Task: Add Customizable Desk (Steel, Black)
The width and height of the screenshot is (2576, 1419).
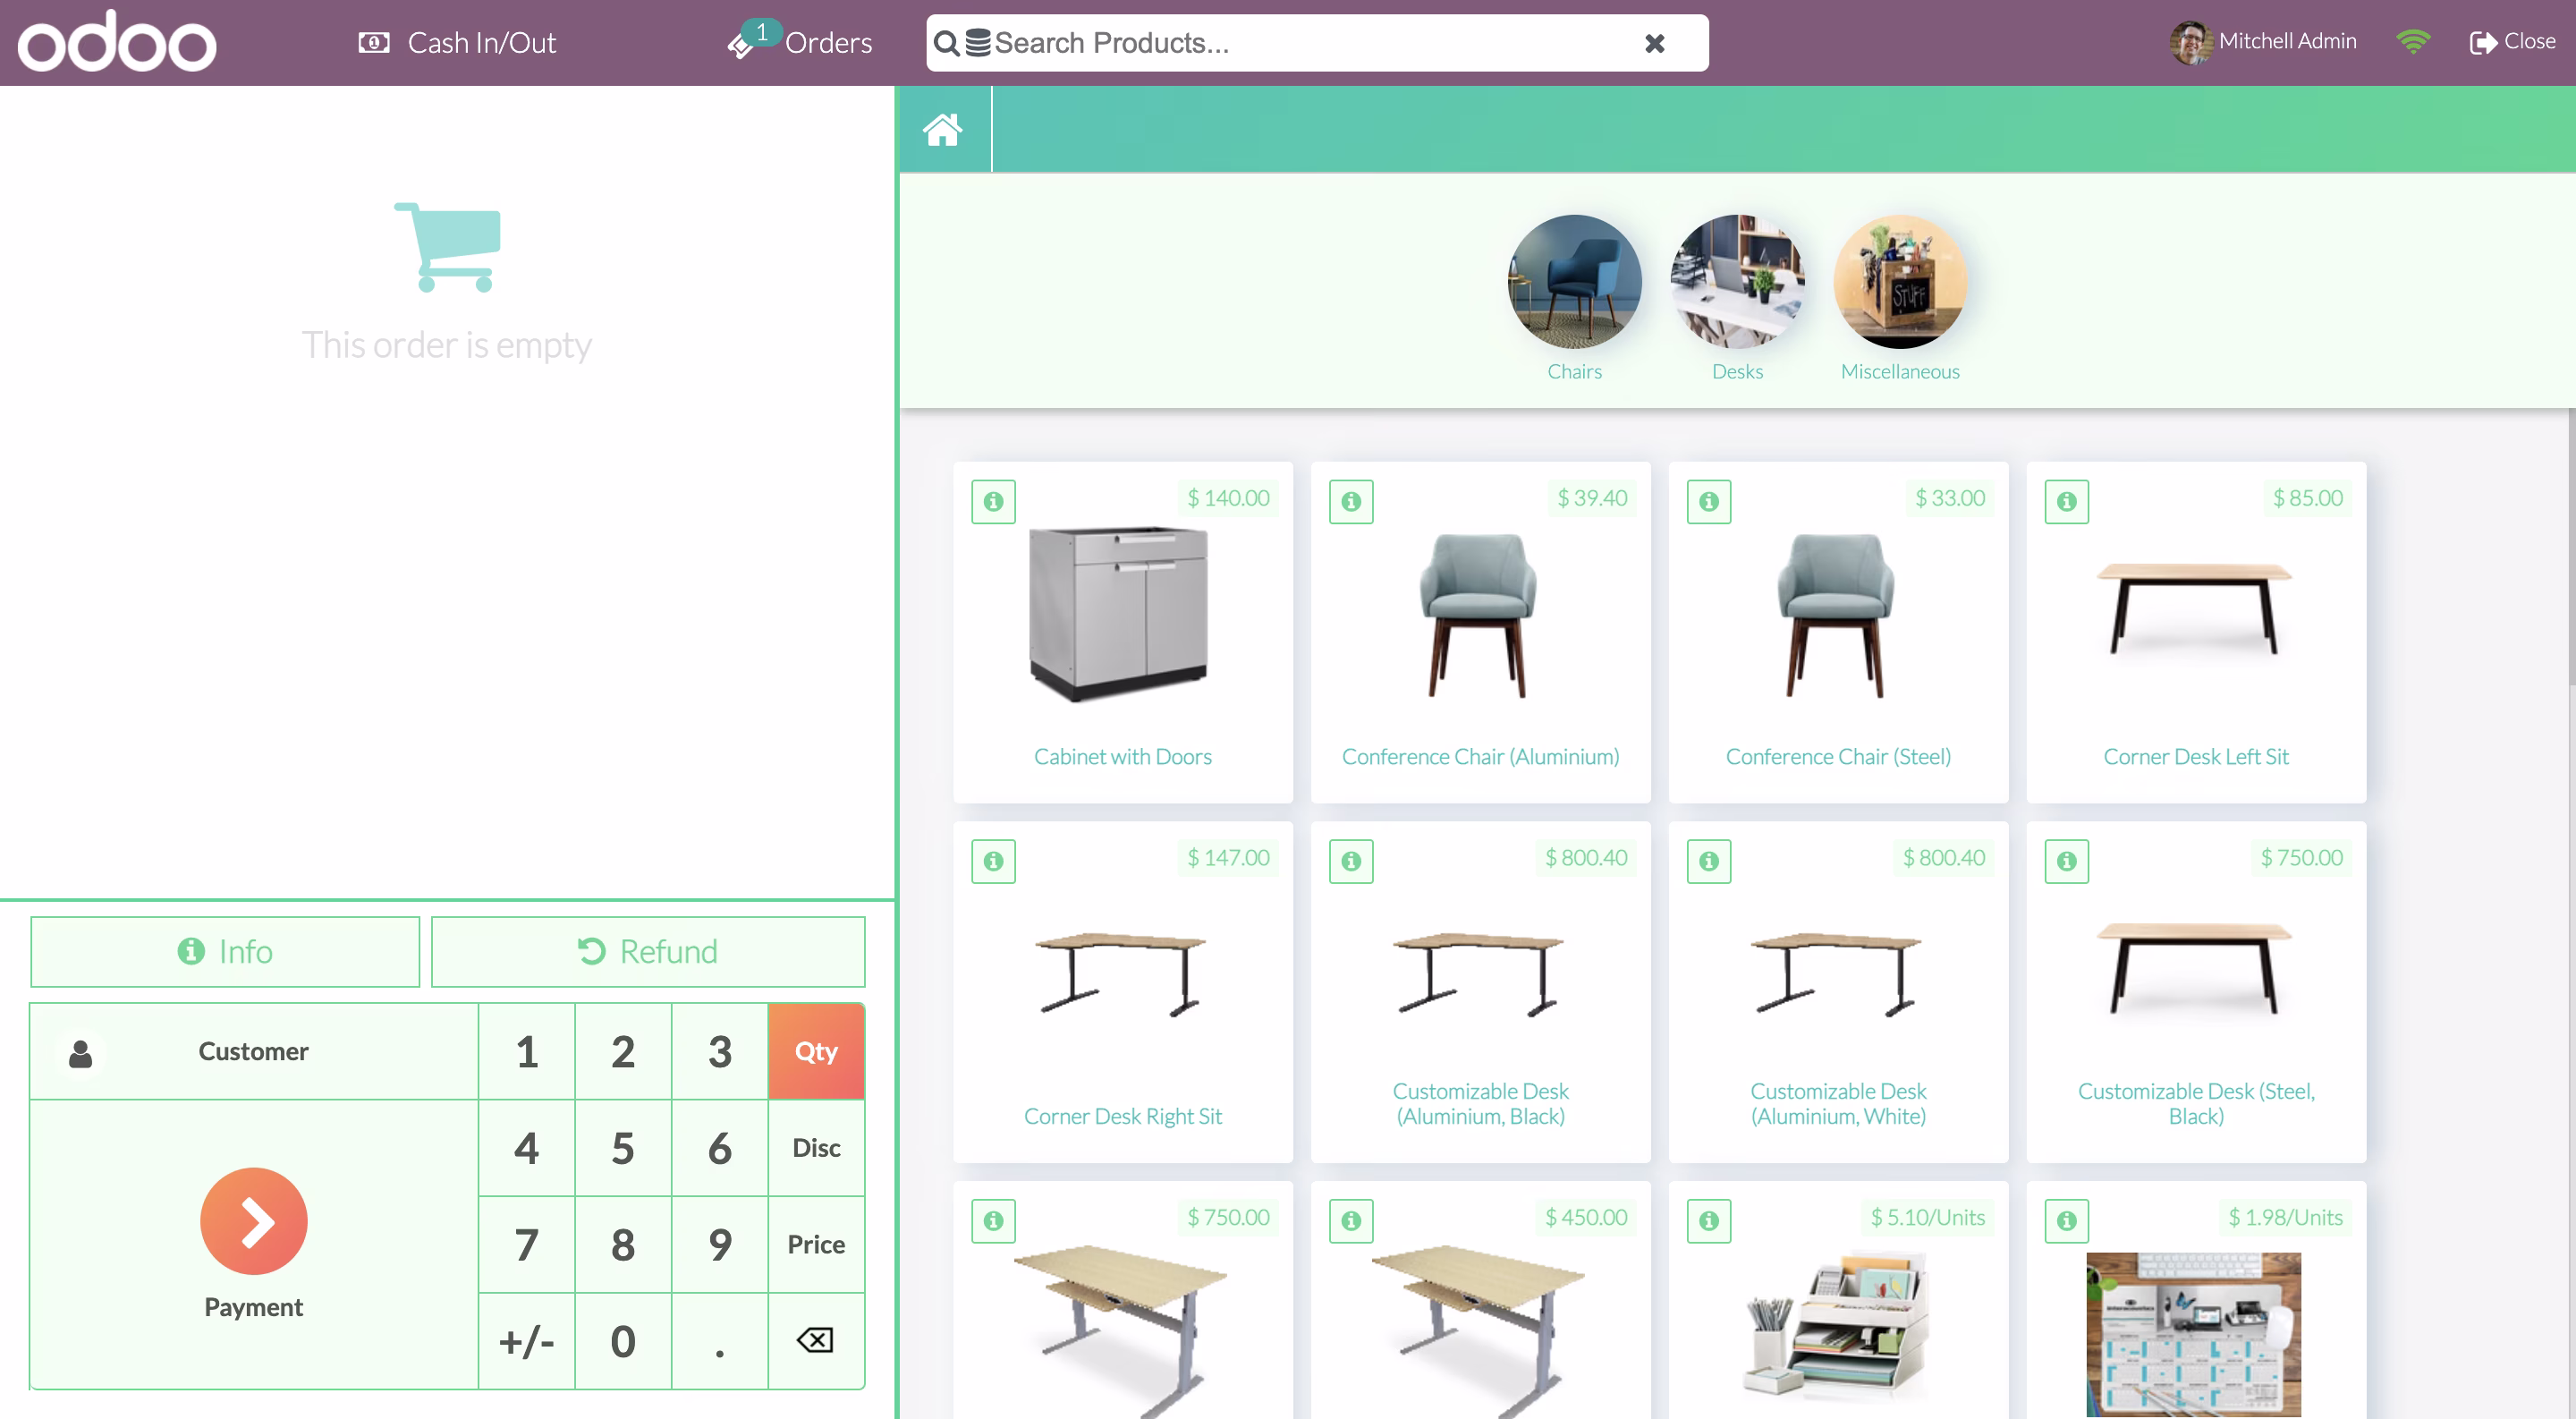Action: click(2196, 992)
